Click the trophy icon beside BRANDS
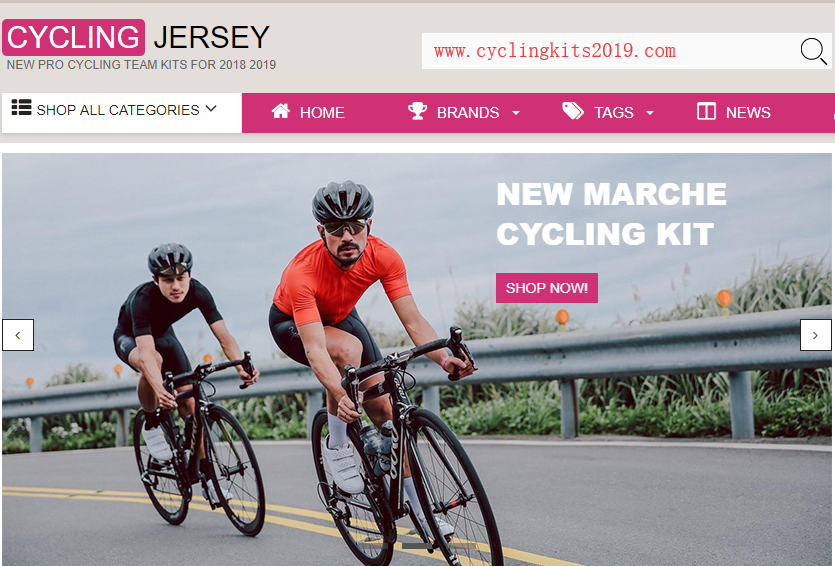This screenshot has height=566, width=835. [x=418, y=111]
